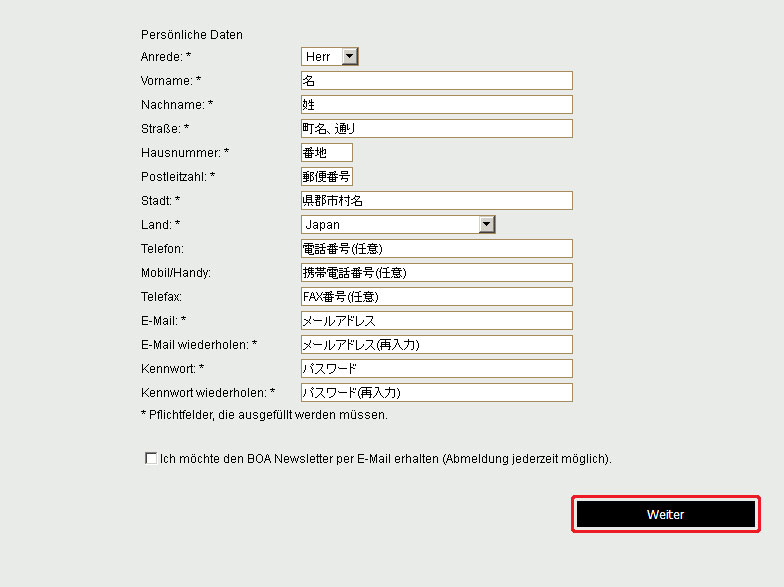Click the Kennwort wiederholen field
The height and width of the screenshot is (587, 784).
[436, 393]
